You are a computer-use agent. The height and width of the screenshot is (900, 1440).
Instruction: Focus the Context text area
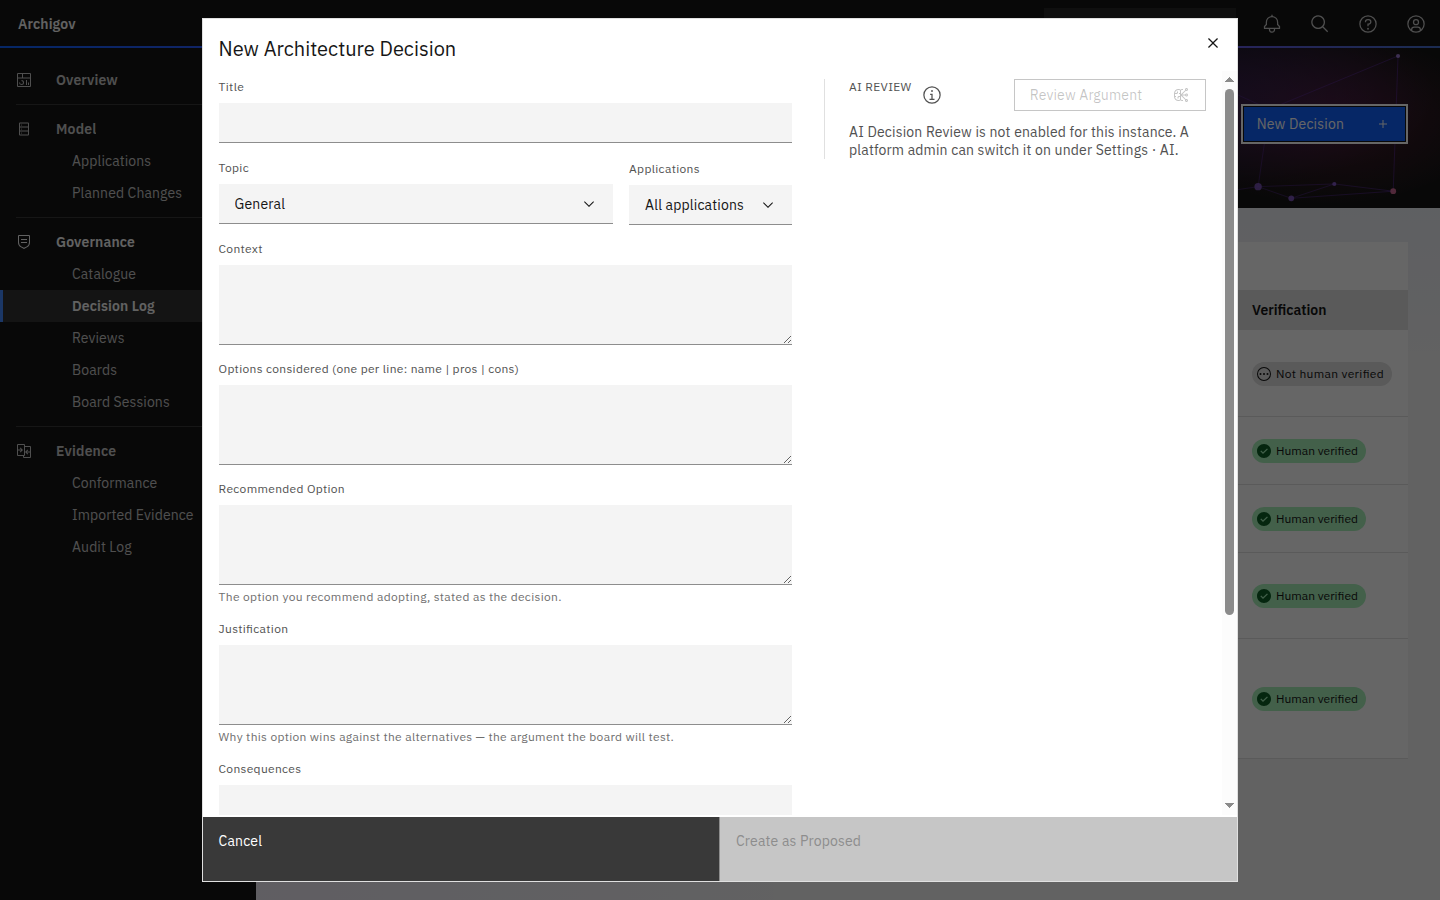505,305
